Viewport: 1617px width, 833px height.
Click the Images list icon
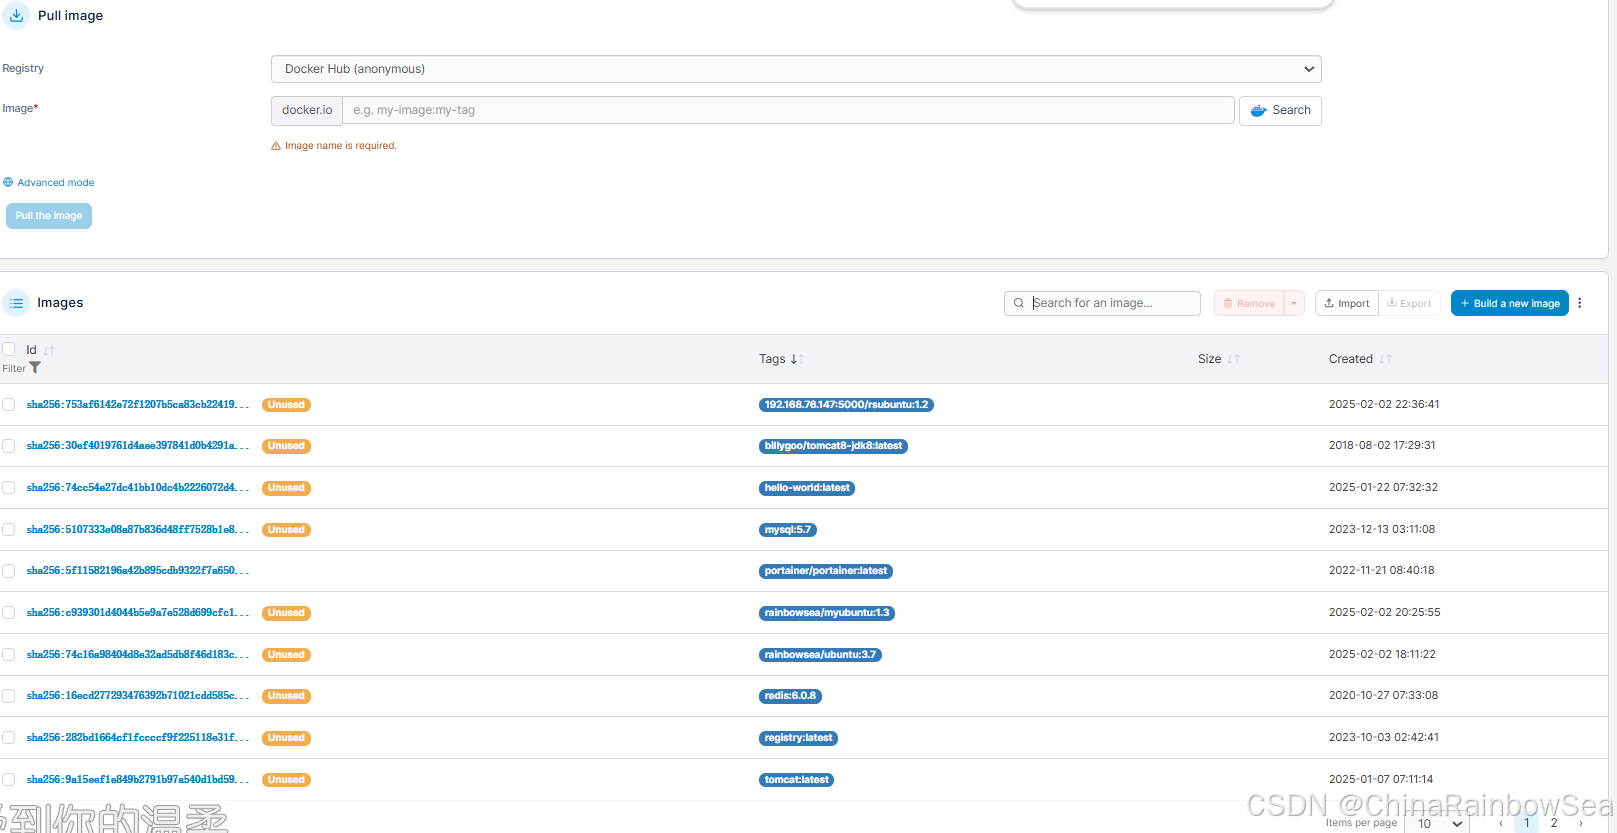(x=16, y=303)
